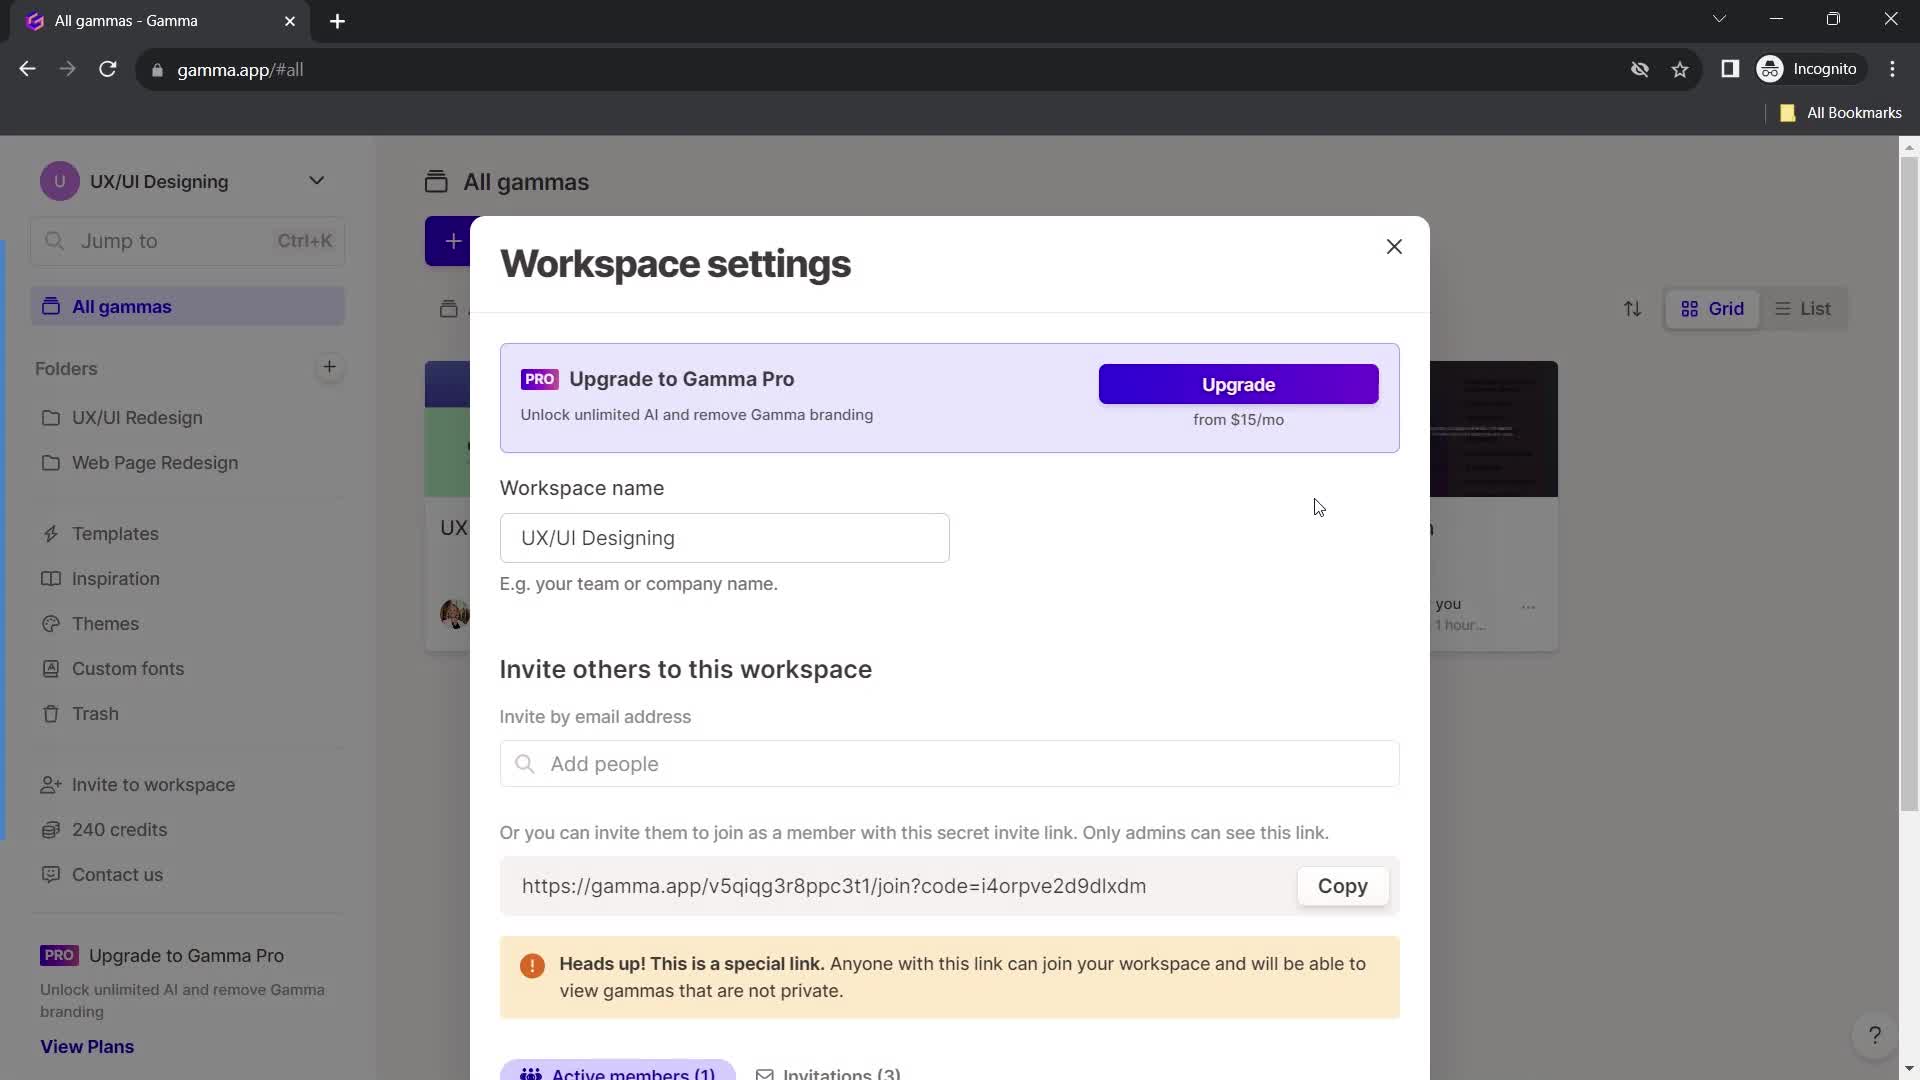Screen dimensions: 1920x1080
Task: Add a new folder with plus icon
Action: 329,367
